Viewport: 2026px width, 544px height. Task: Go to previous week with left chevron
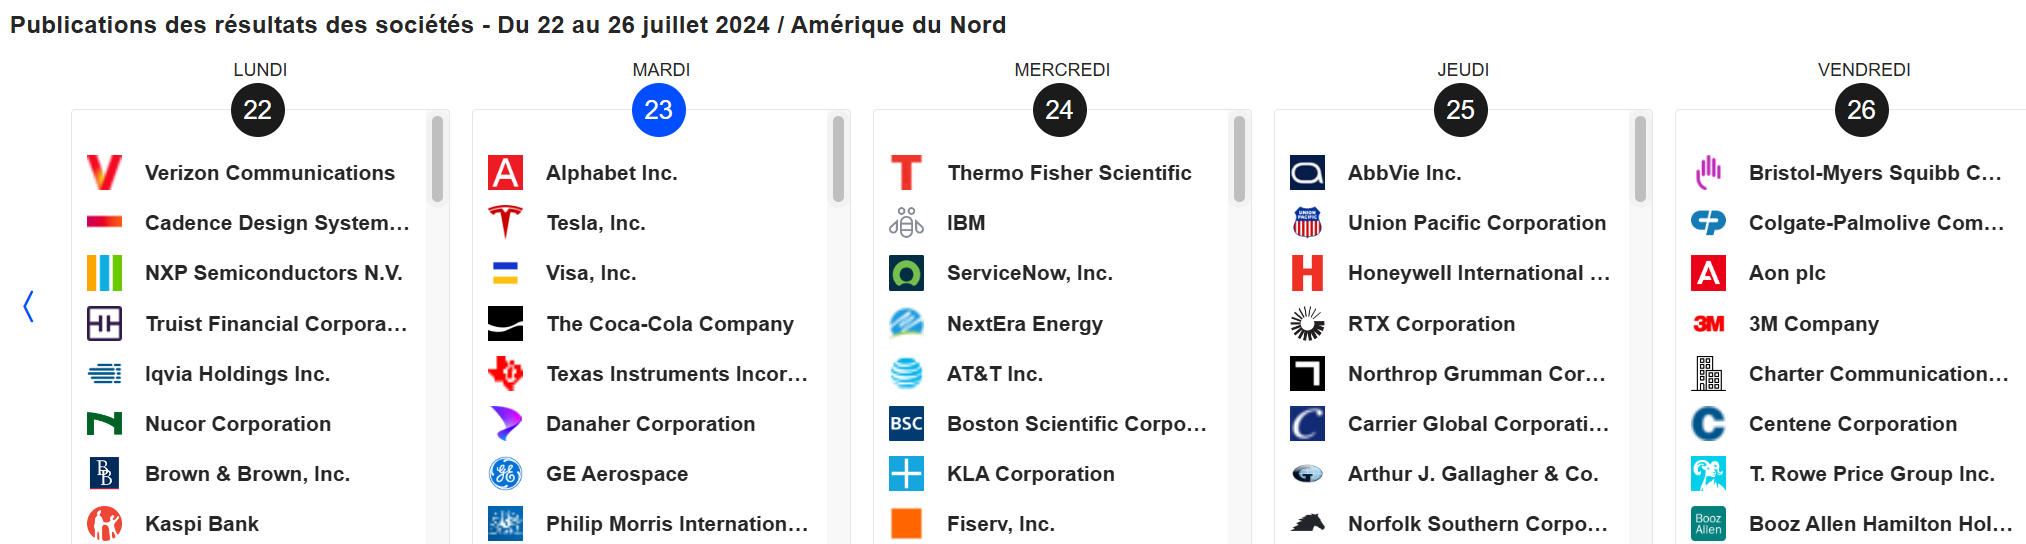[29, 307]
